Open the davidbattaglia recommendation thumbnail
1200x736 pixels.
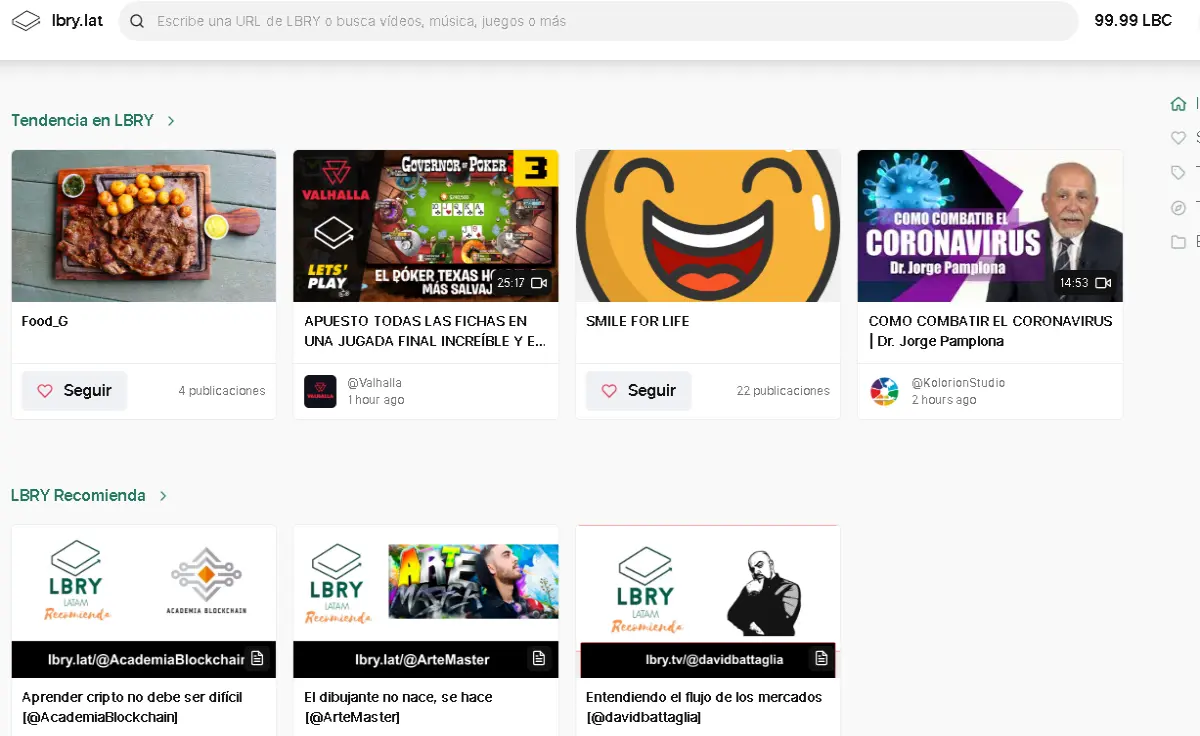point(707,601)
